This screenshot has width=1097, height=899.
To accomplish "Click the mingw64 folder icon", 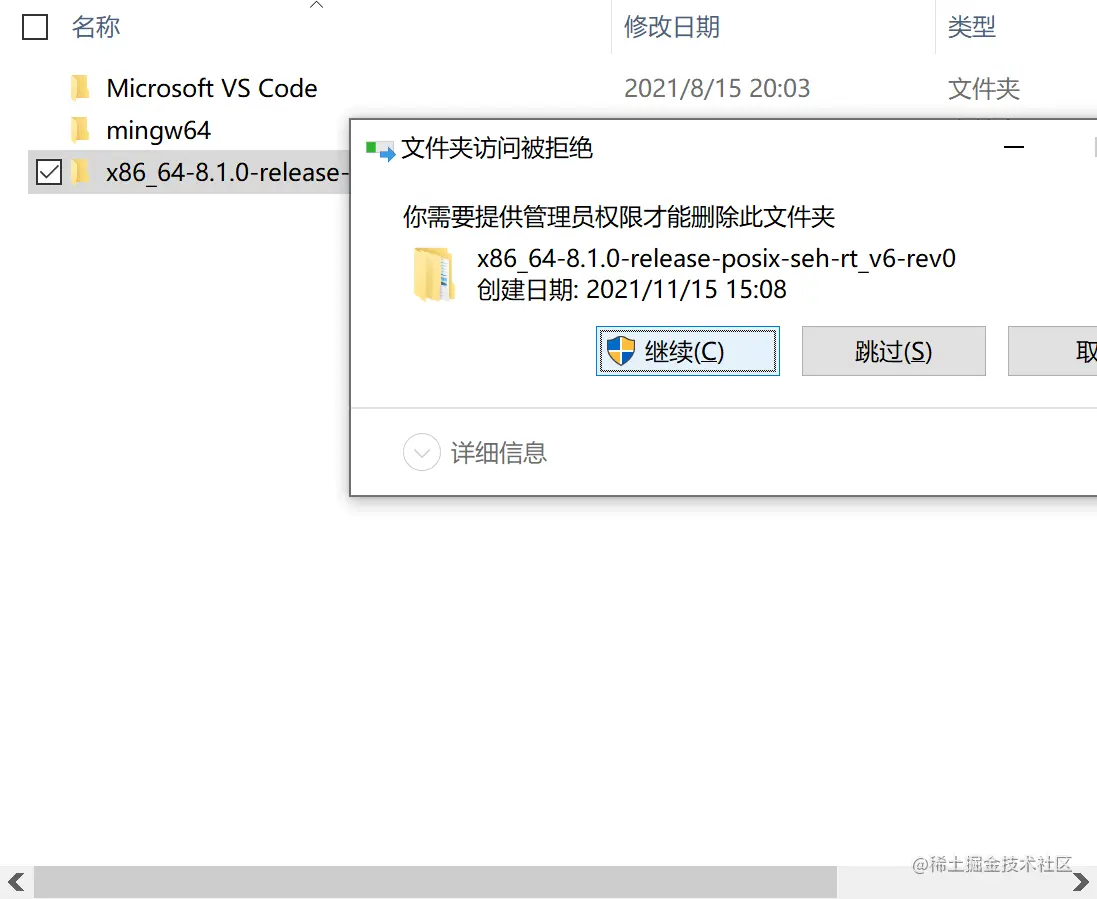I will click(80, 129).
